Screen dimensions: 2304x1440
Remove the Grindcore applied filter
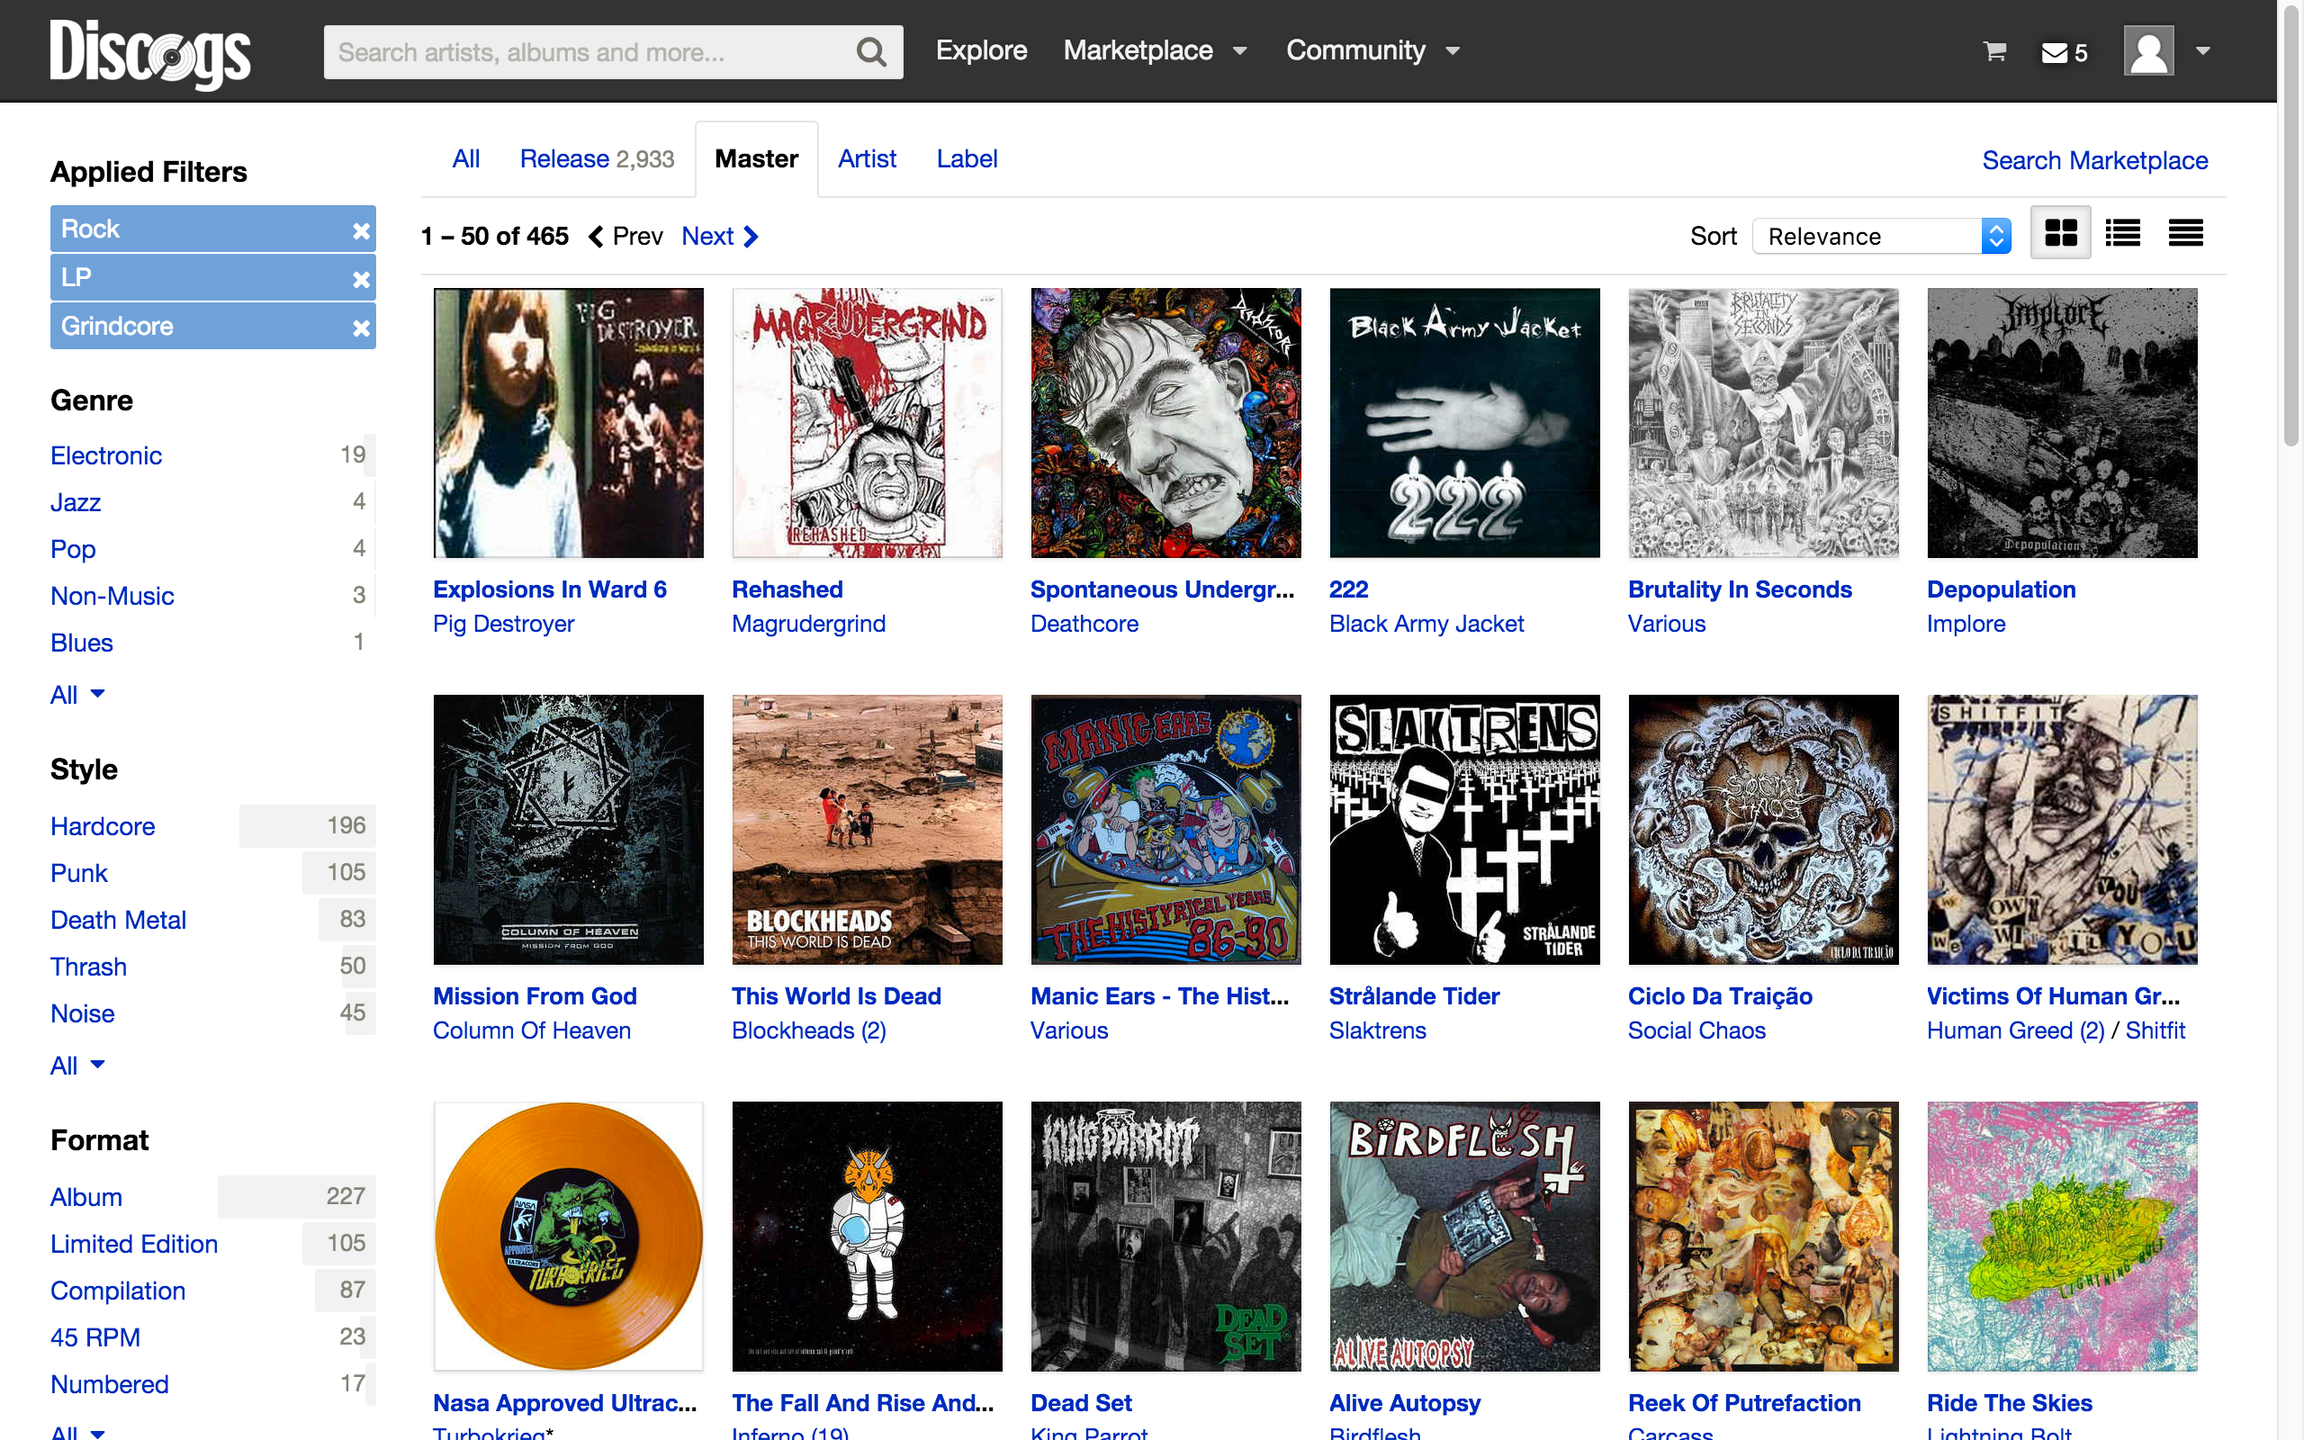(361, 328)
